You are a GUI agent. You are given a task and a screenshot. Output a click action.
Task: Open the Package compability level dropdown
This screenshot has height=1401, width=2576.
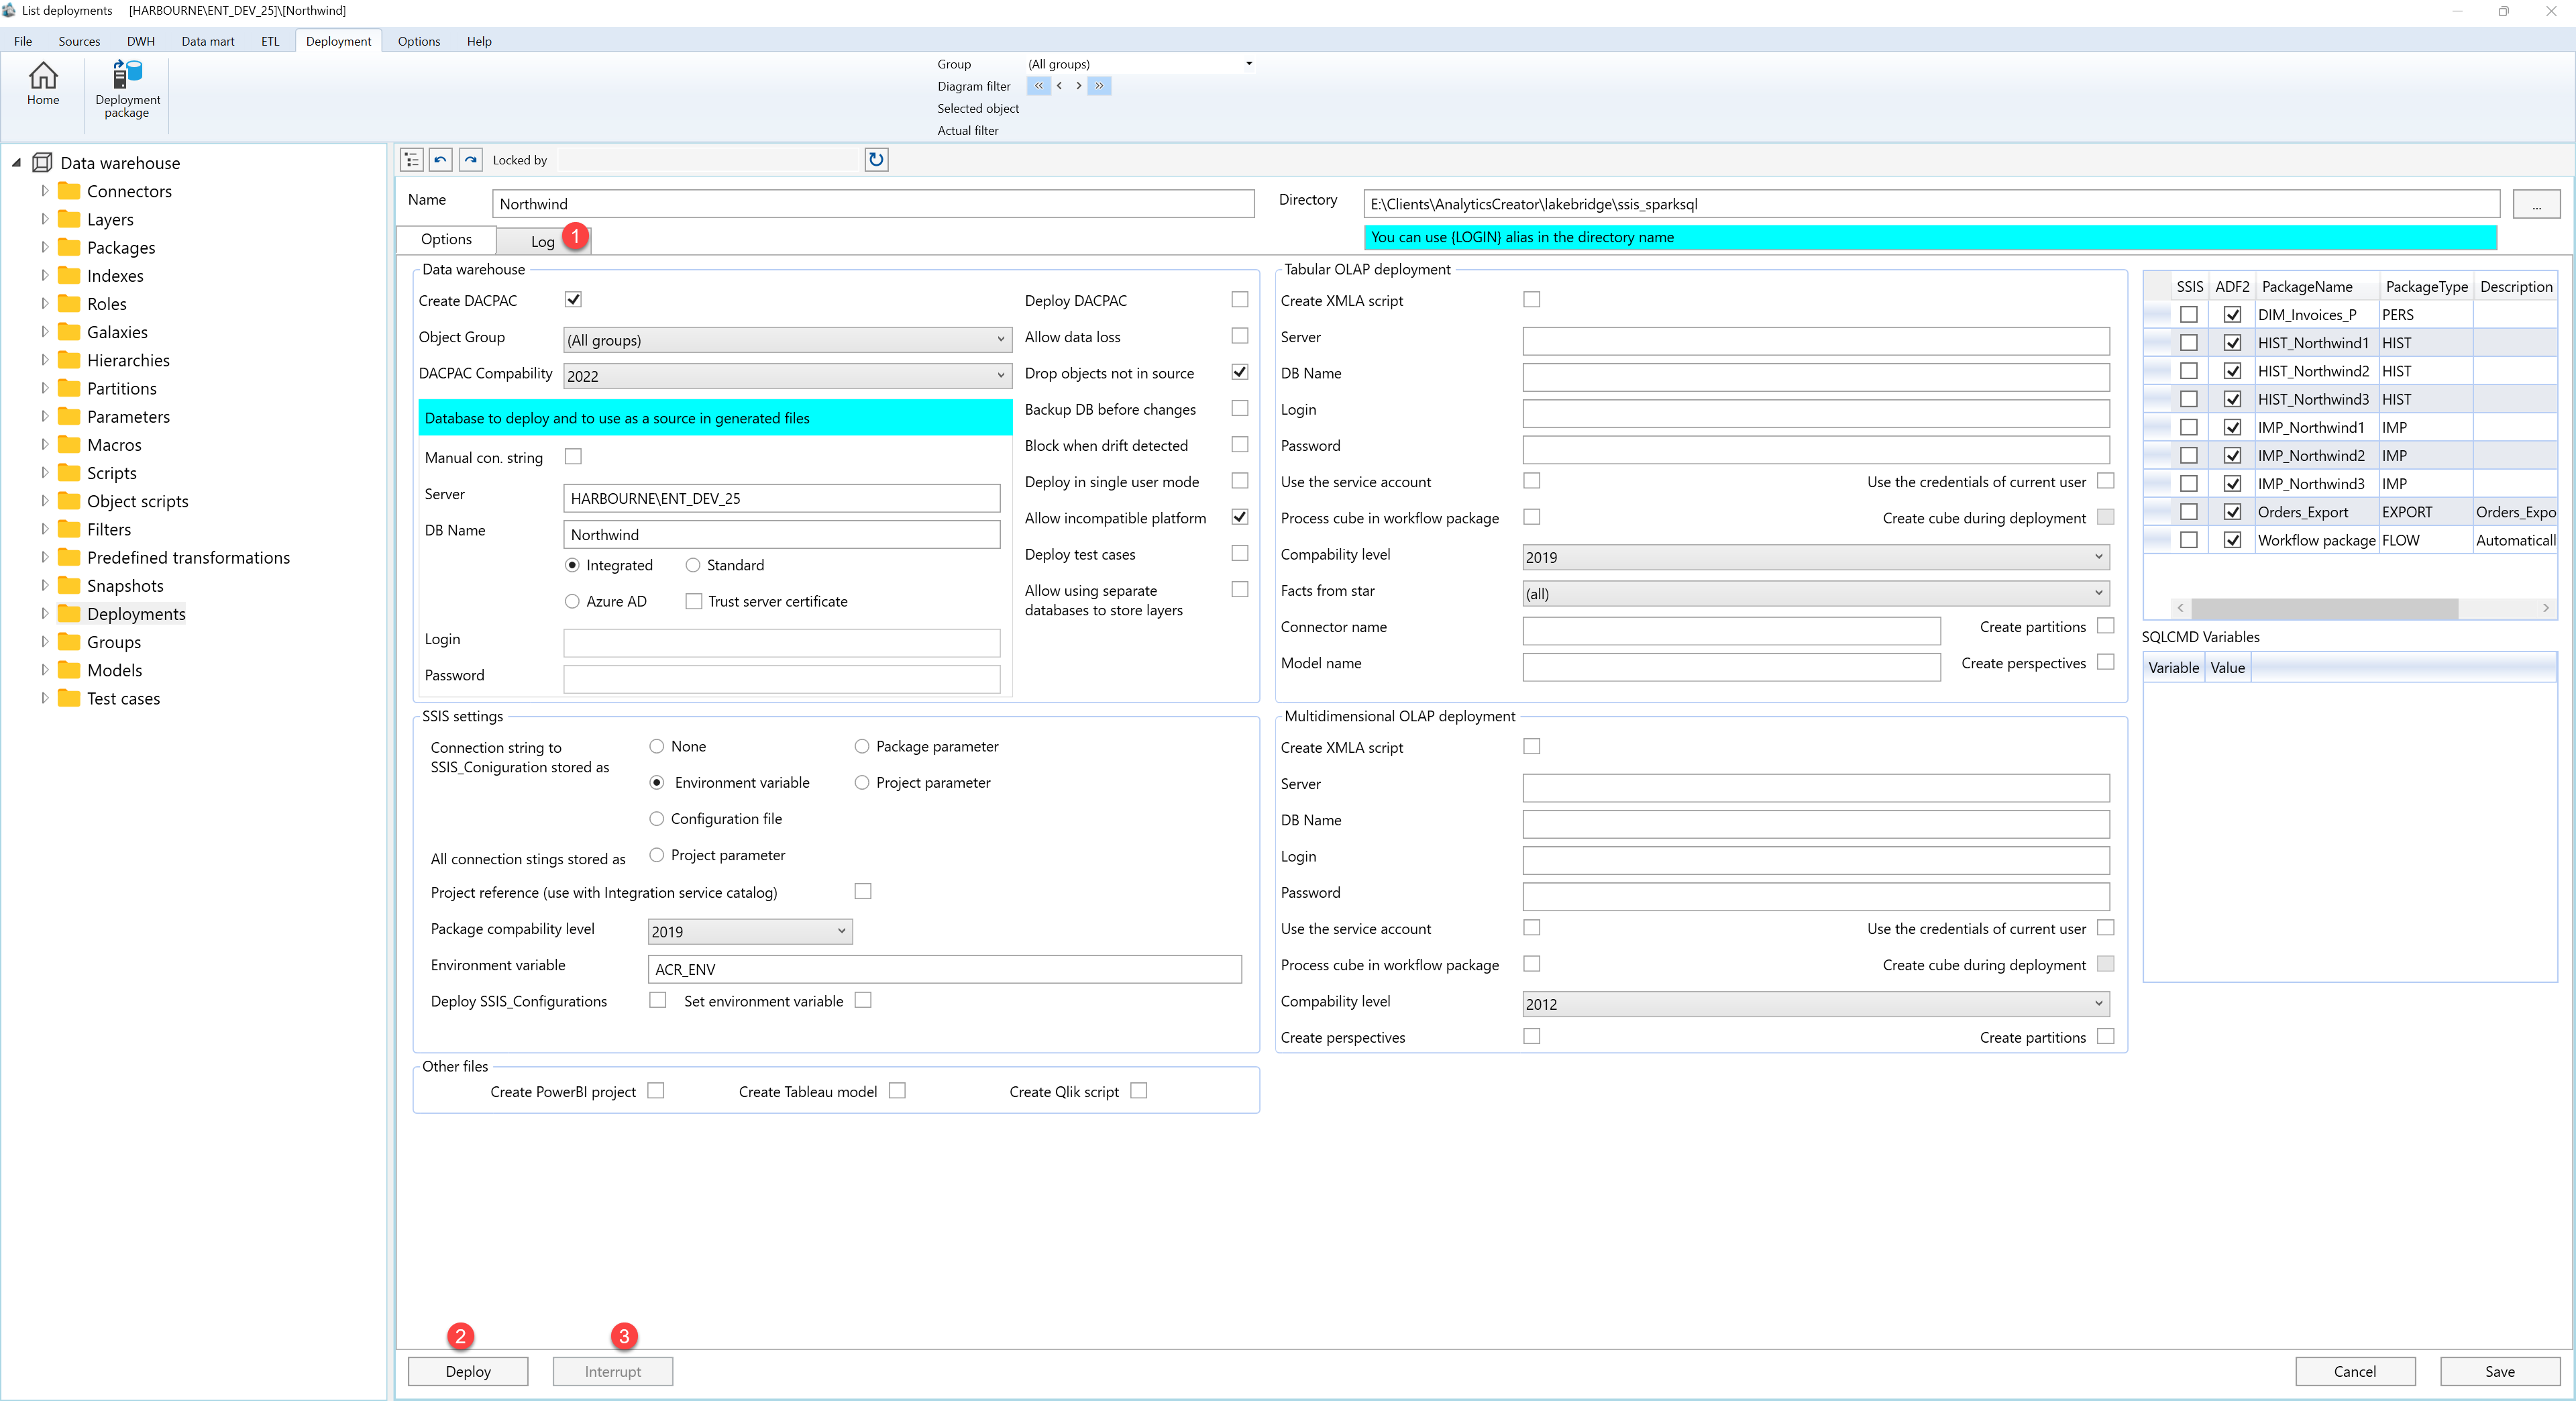[x=750, y=931]
